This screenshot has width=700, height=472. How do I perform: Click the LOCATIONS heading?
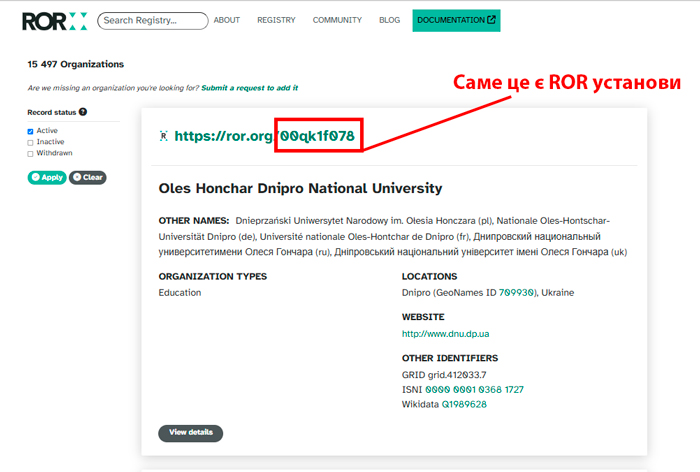pos(429,276)
